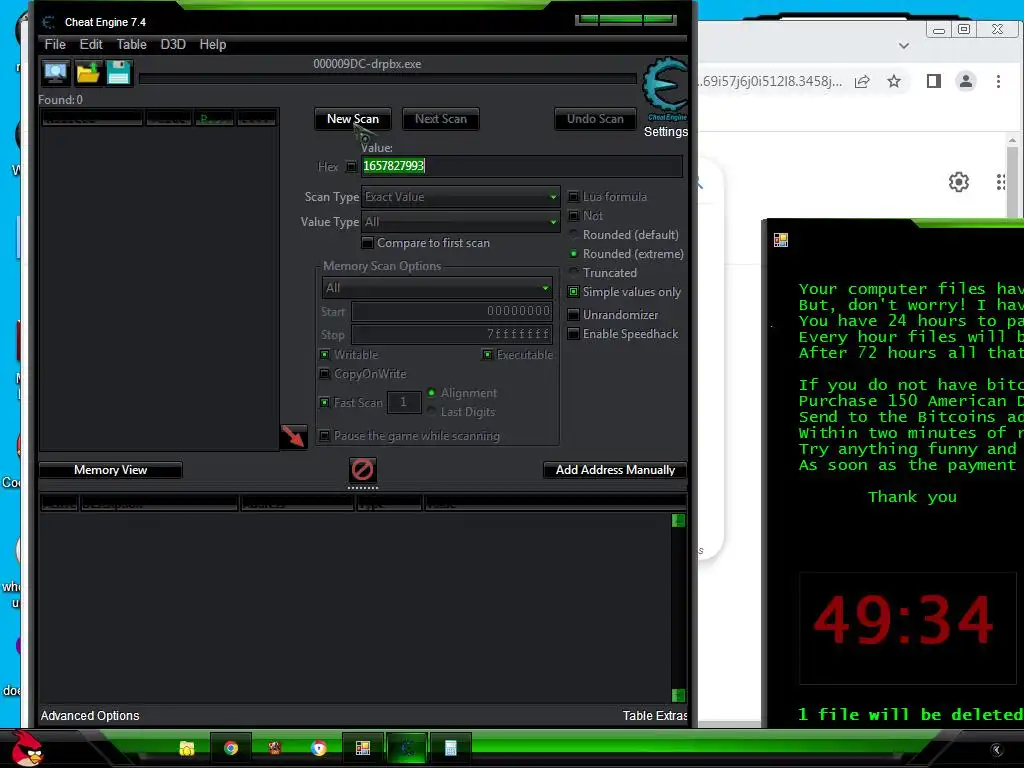Click the red arrow add-to-list icon
The height and width of the screenshot is (768, 1024).
[293, 436]
